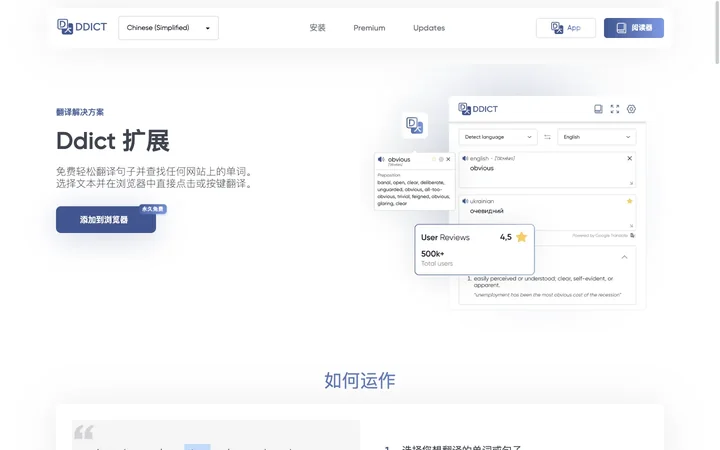The width and height of the screenshot is (720, 450).
Task: Click the quotation mark icon in the demo box
Action: [x=84, y=432]
